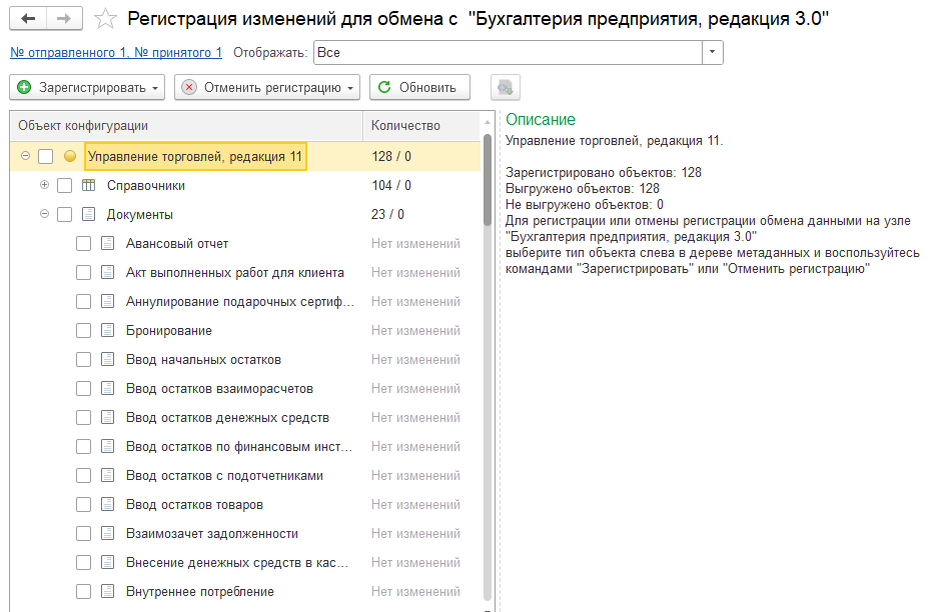The height and width of the screenshot is (612, 941).
Task: Click document icon of Ввод остатков денежных средств
Action: (107, 418)
